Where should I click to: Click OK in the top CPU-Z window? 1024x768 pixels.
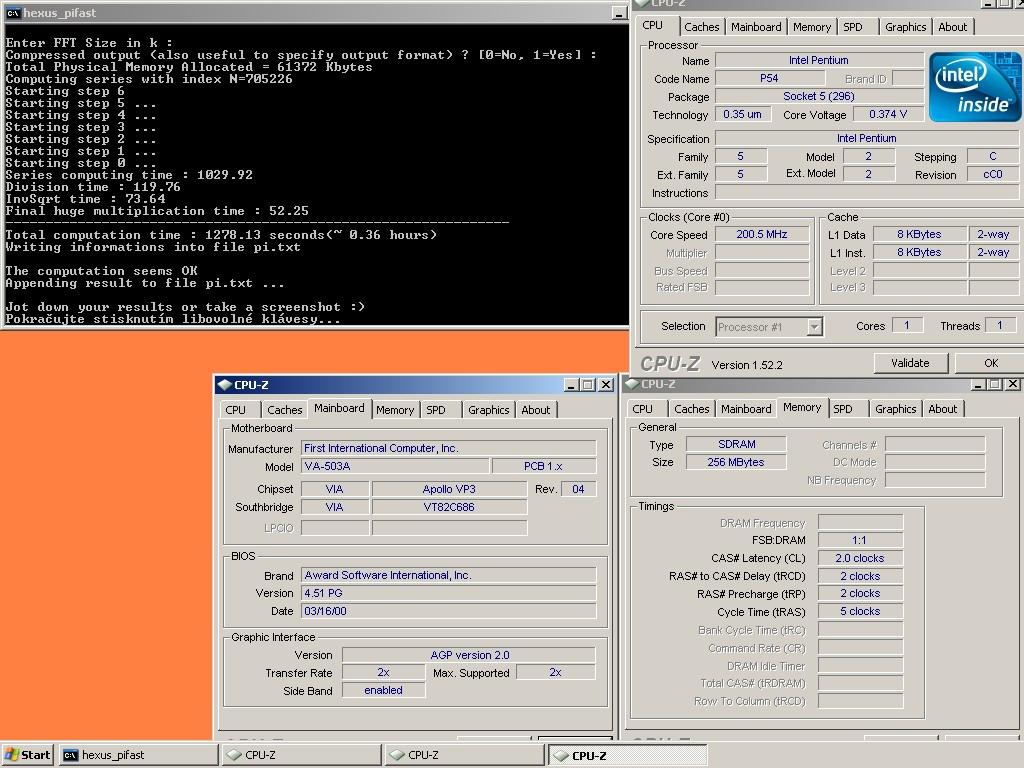click(x=989, y=363)
